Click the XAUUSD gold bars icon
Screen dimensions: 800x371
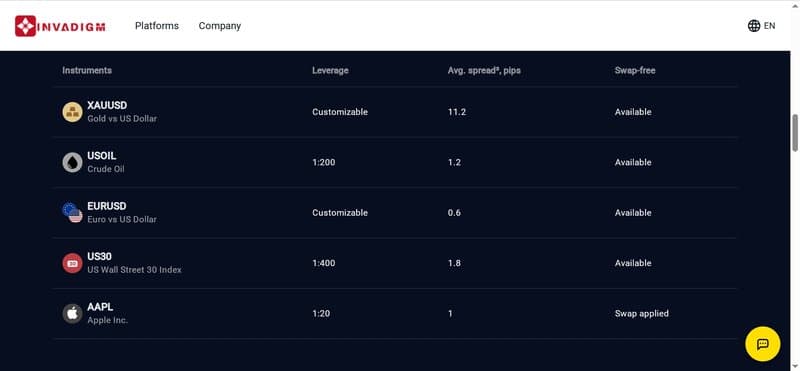[x=72, y=112]
